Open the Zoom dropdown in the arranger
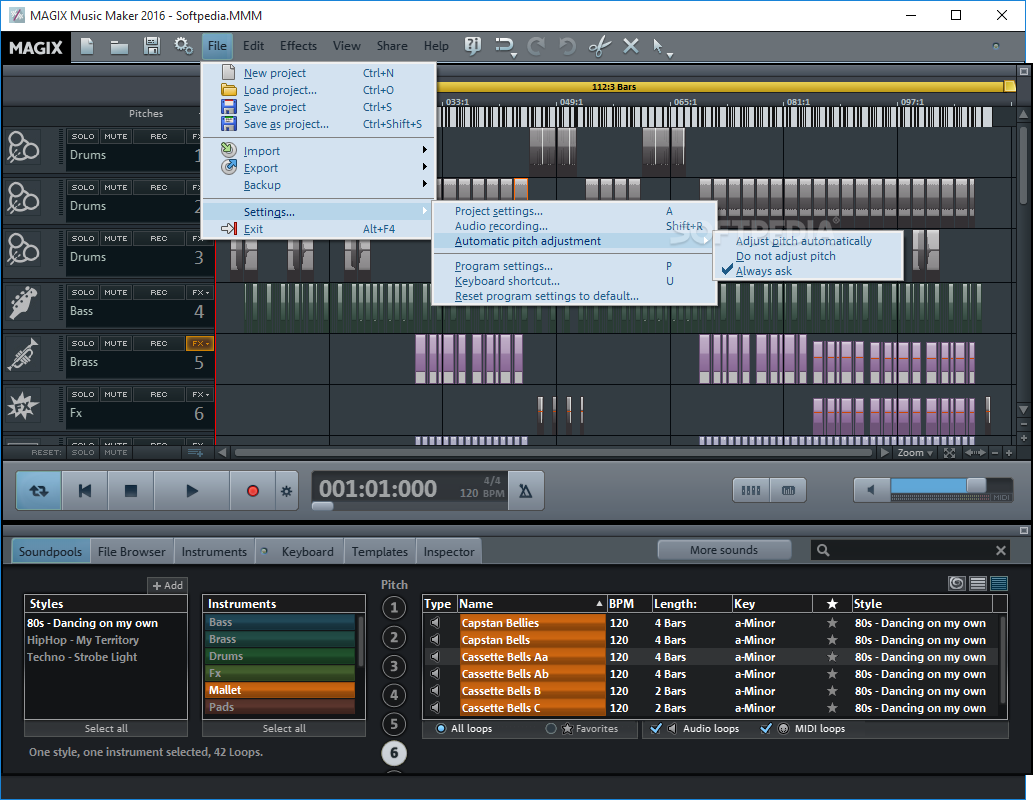The width and height of the screenshot is (1033, 800). (x=915, y=453)
